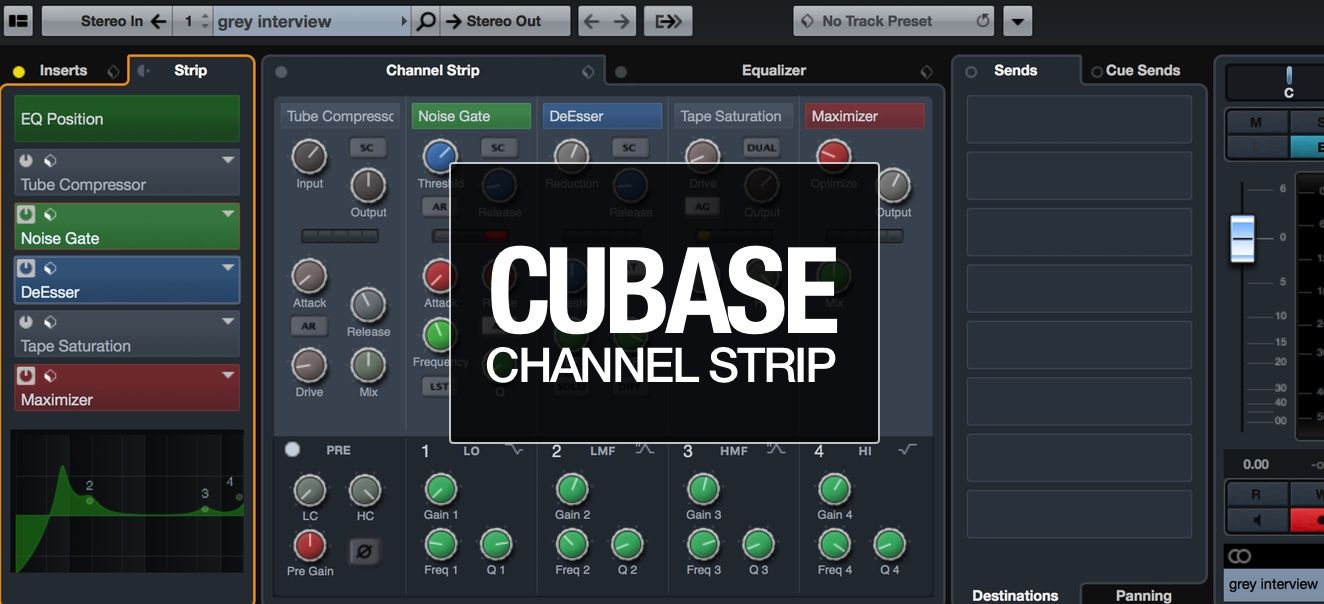Open dropdown arrow next to track preset
The width and height of the screenshot is (1324, 604).
[1018, 21]
